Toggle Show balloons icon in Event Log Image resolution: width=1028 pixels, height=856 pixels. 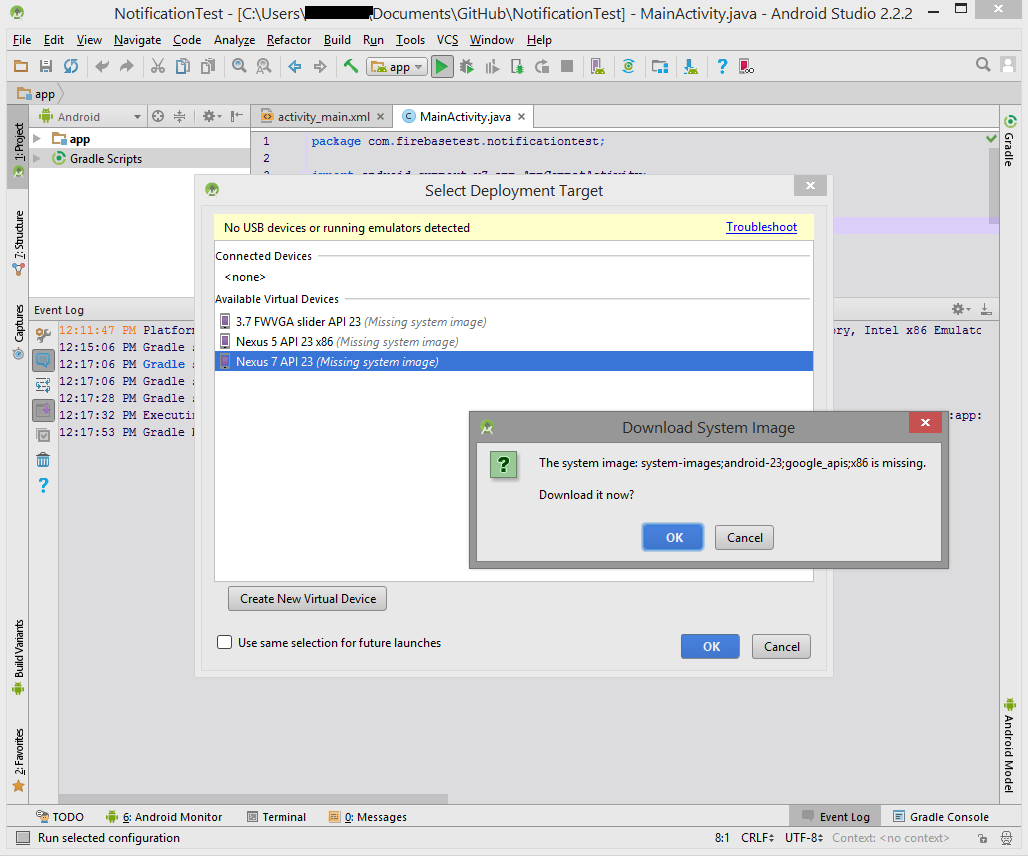click(x=43, y=360)
